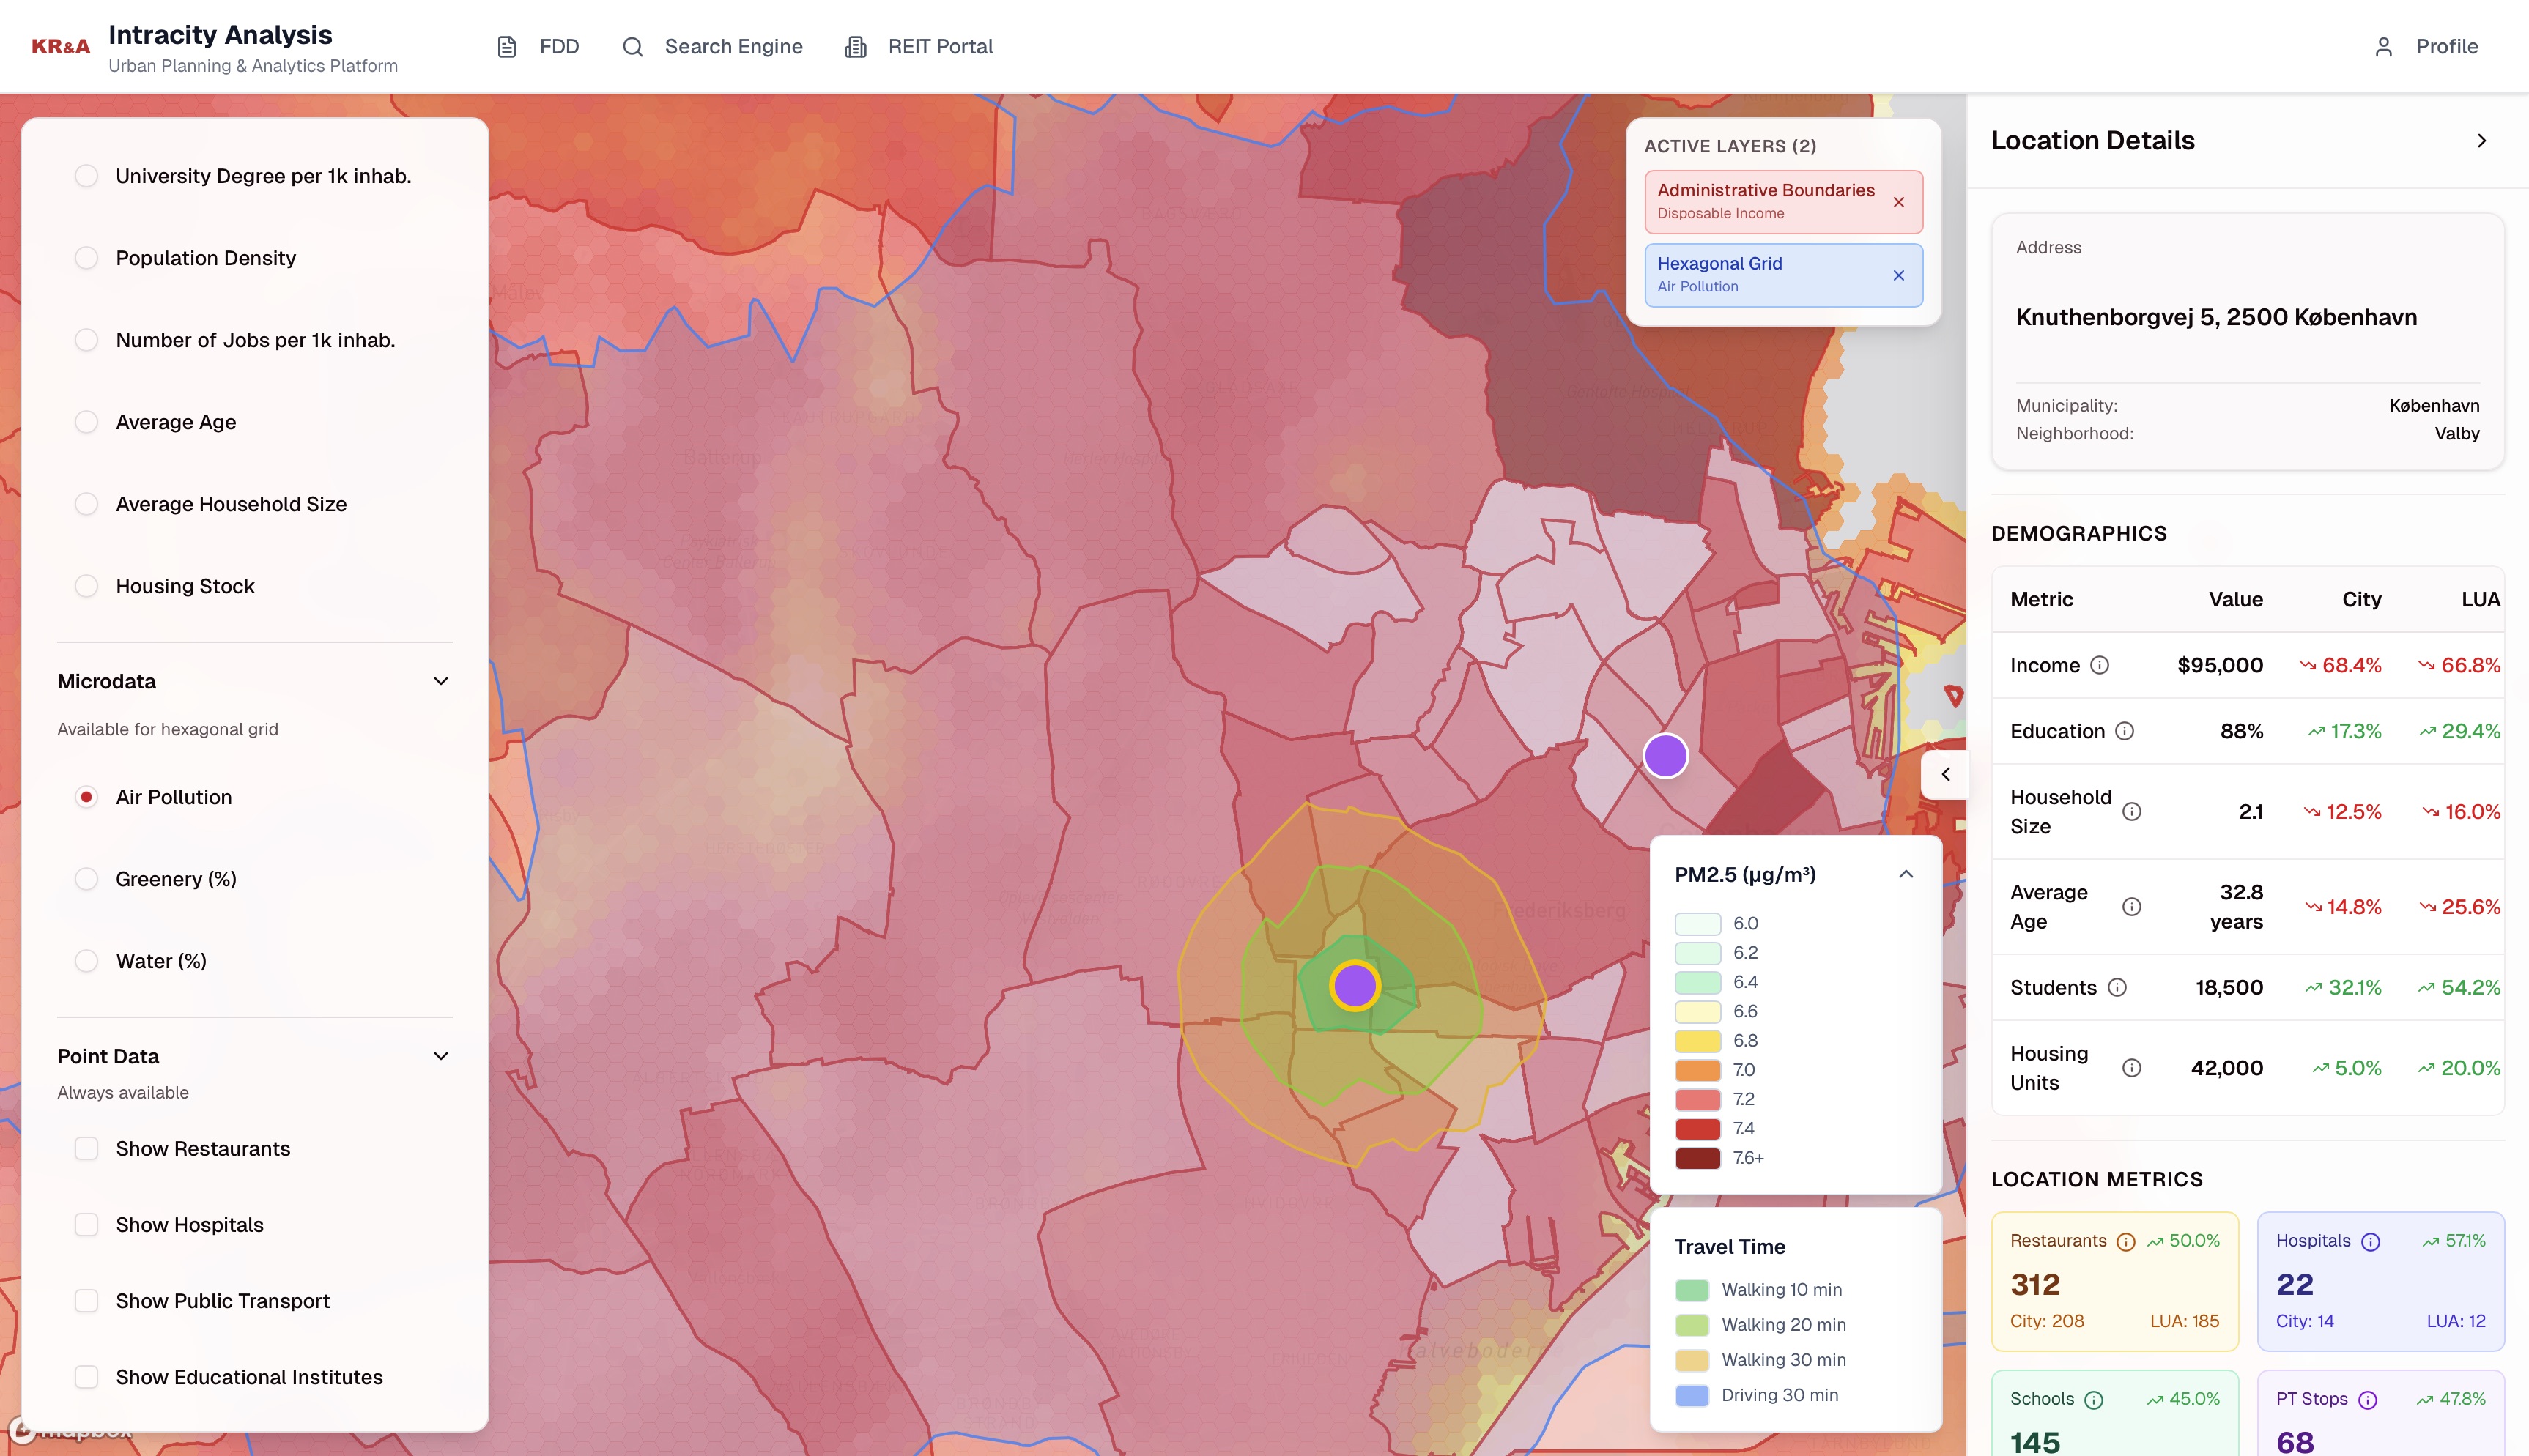Click the Driving 30 min swatch
Screen dimensions: 2529x1456
pos(1692,1395)
